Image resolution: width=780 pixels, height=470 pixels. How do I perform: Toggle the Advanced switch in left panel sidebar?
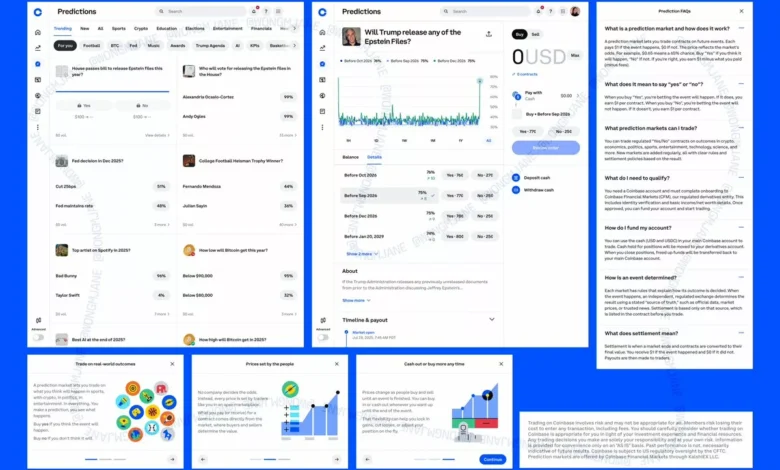(x=38, y=335)
